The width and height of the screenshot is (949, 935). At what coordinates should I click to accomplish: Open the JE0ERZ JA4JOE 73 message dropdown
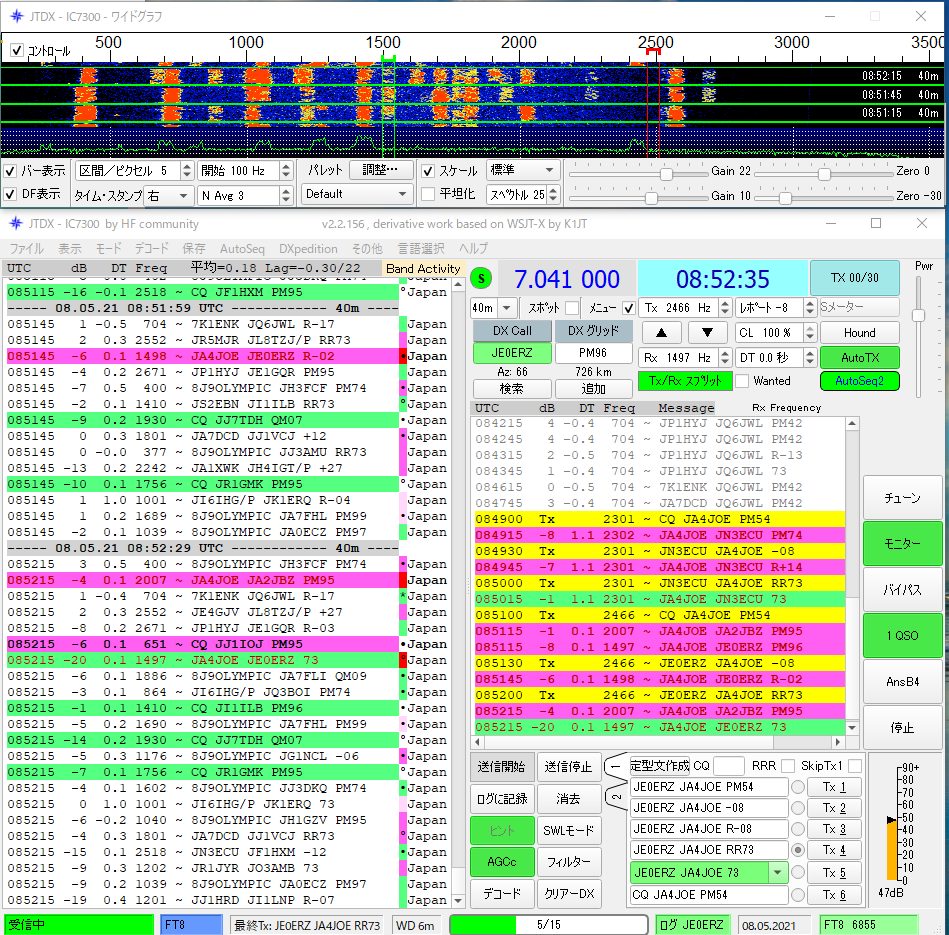click(x=777, y=872)
